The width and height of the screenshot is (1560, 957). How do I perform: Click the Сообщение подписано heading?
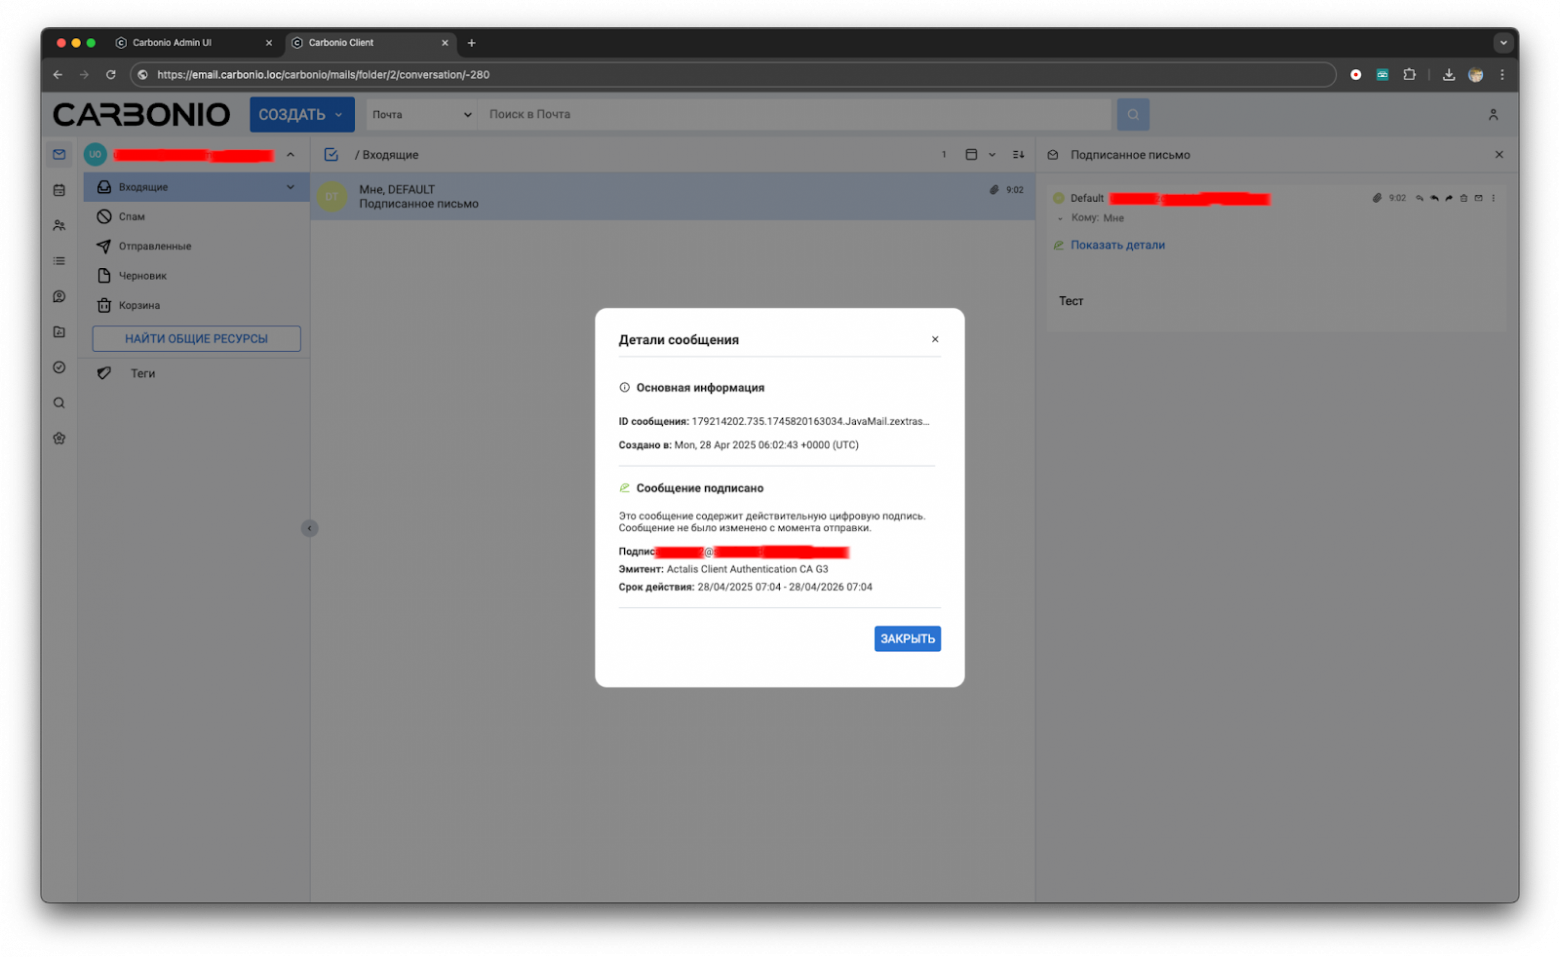tap(700, 489)
